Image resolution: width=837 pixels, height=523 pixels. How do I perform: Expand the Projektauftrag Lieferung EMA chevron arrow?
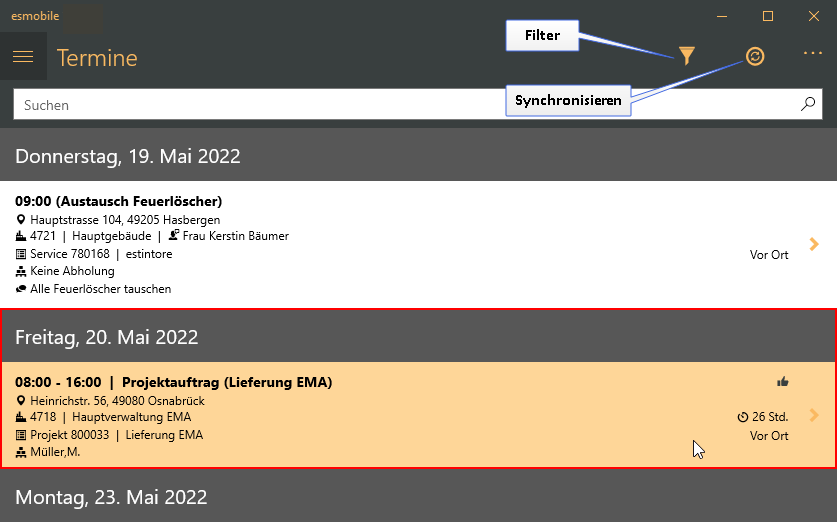point(814,415)
